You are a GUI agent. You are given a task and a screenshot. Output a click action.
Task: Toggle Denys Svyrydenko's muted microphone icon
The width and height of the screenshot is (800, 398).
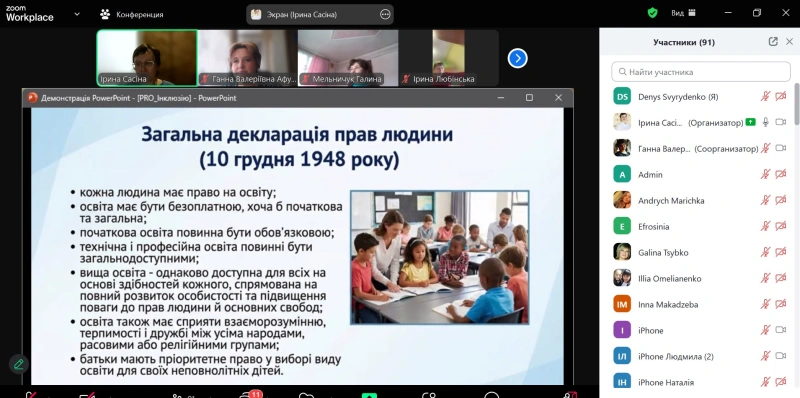pyautogui.click(x=765, y=96)
